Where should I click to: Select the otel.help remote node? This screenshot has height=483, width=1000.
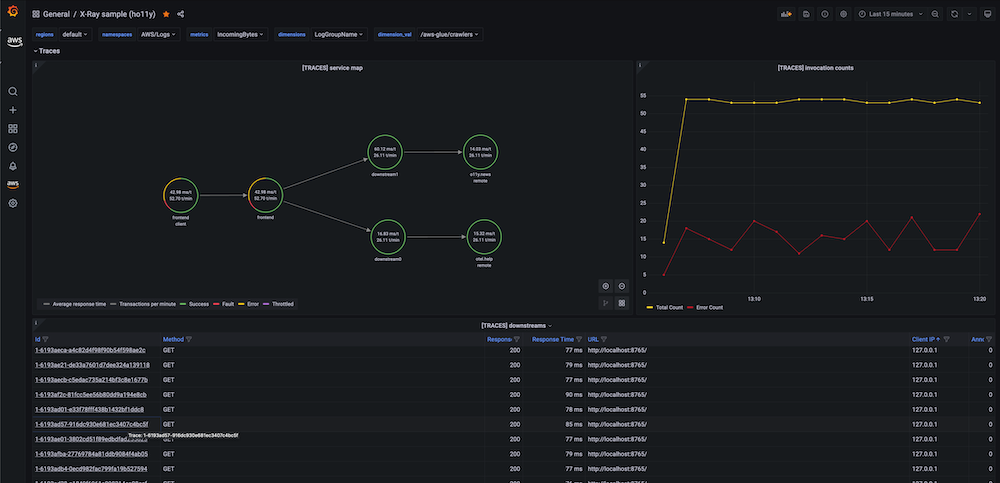[x=484, y=237]
